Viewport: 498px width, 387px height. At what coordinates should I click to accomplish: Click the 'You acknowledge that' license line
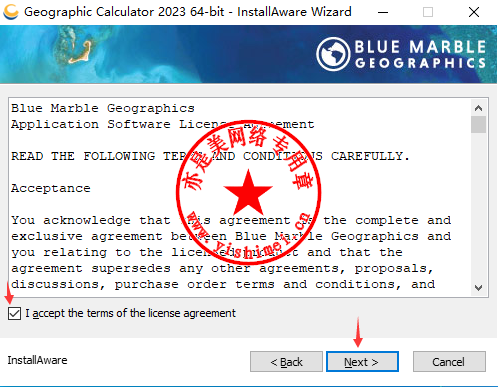point(231,220)
